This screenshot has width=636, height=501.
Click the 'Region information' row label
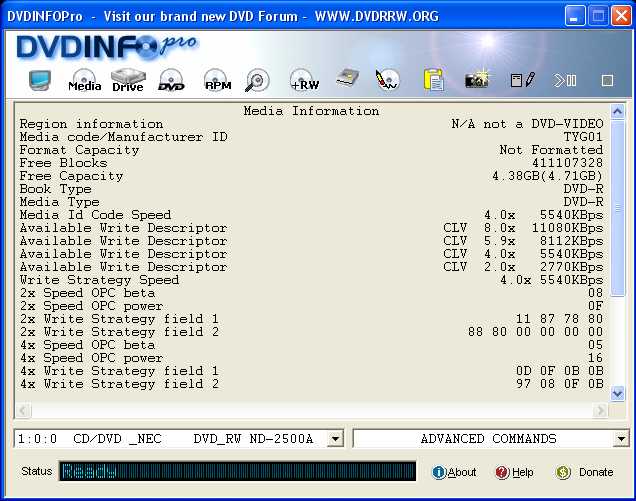(x=91, y=124)
